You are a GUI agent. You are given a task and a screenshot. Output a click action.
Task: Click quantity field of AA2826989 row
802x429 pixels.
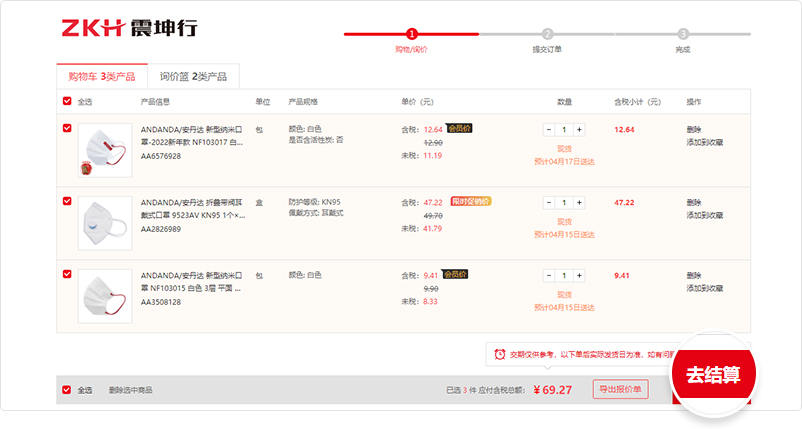click(564, 203)
